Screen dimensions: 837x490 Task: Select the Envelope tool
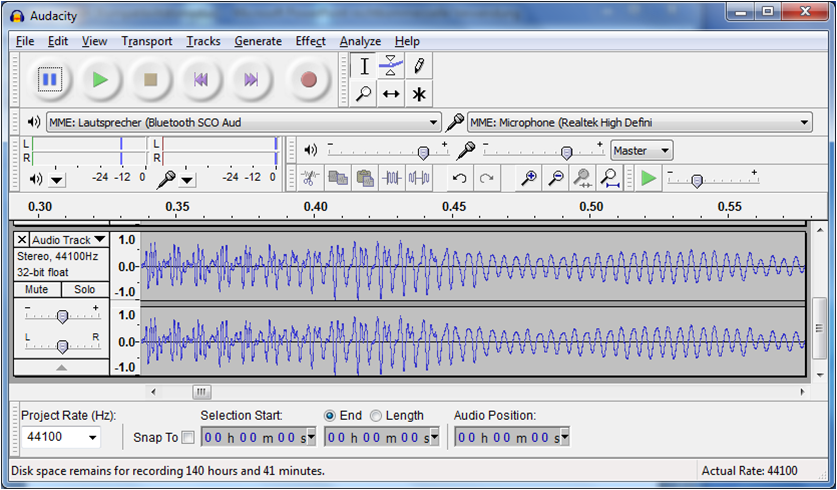391,66
